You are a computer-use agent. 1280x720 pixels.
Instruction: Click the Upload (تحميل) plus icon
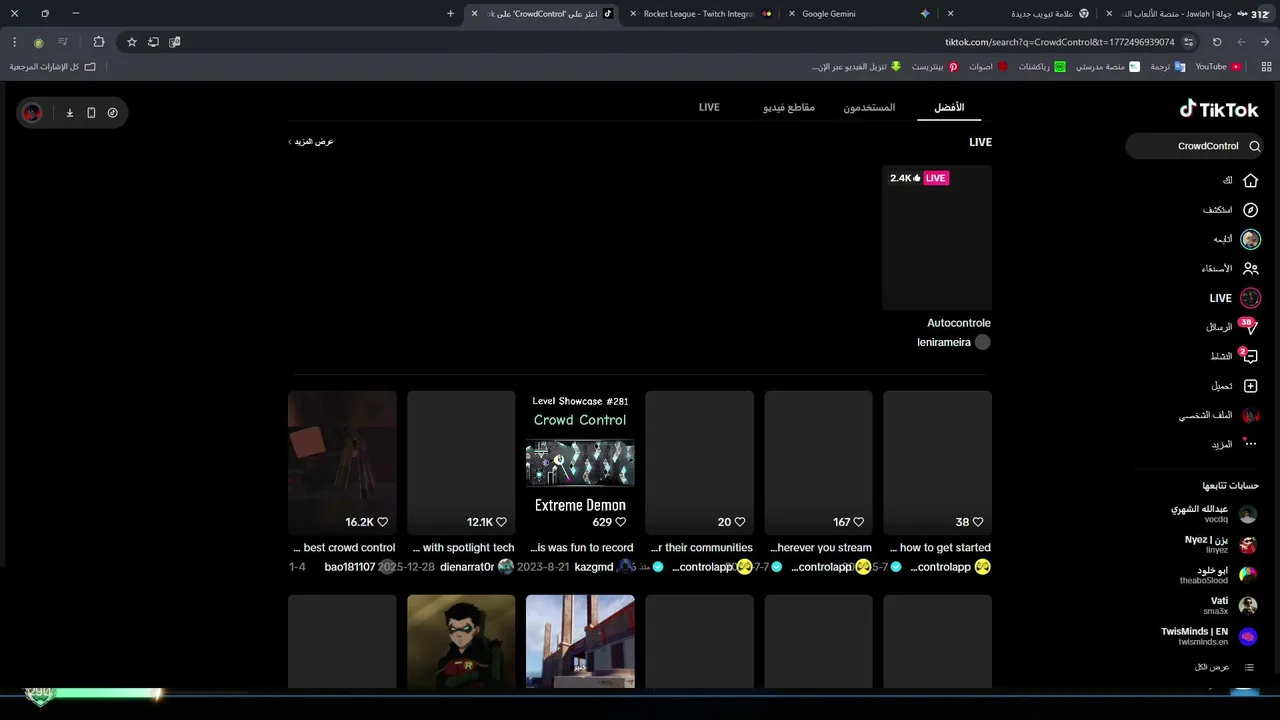pos(1250,386)
